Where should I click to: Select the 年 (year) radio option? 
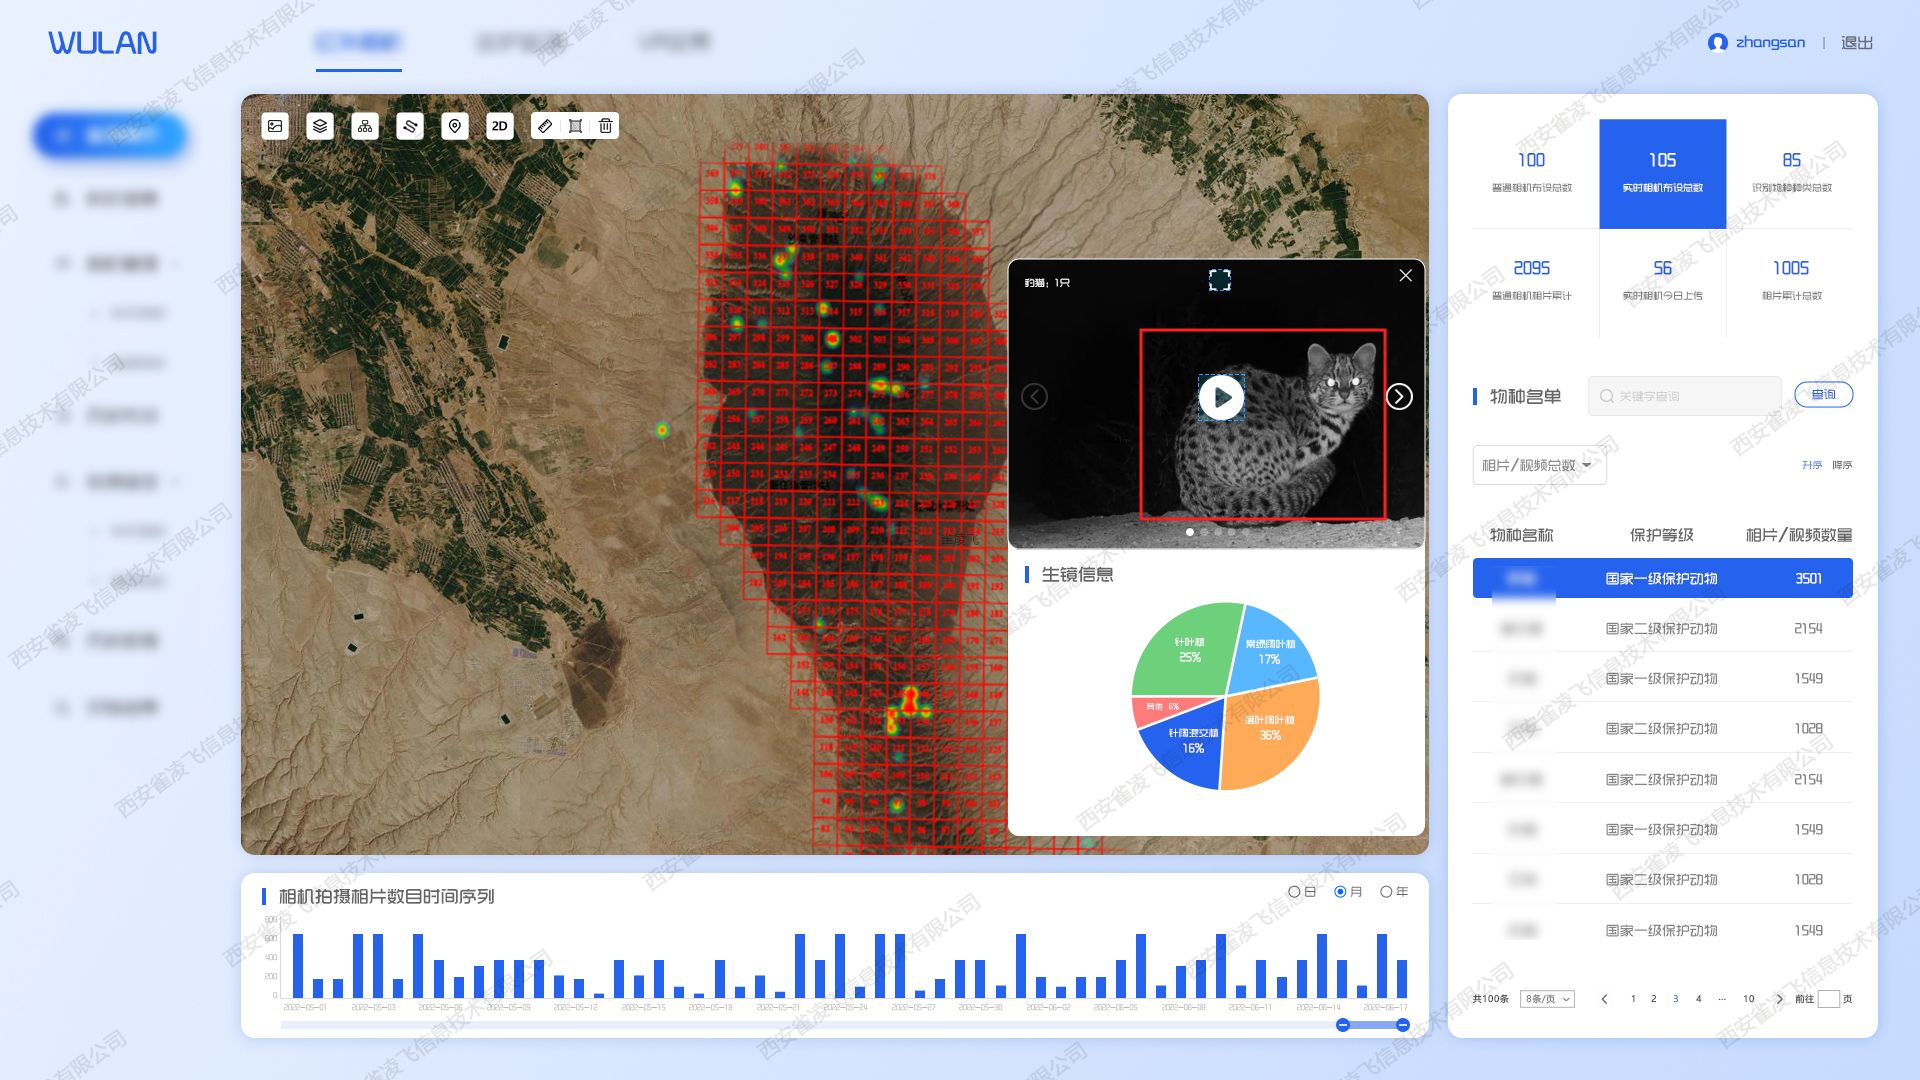click(1386, 892)
